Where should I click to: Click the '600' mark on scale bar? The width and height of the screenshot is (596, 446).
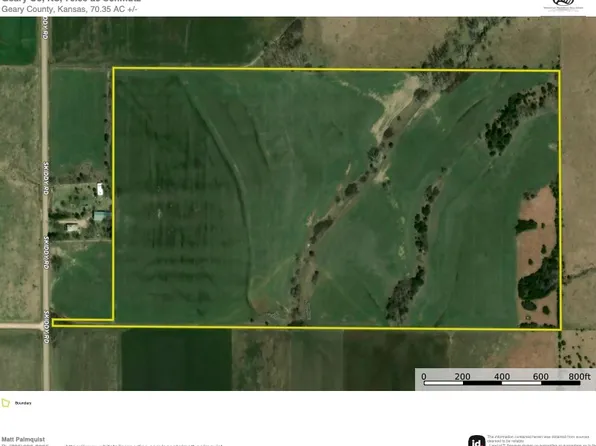[x=541, y=376]
